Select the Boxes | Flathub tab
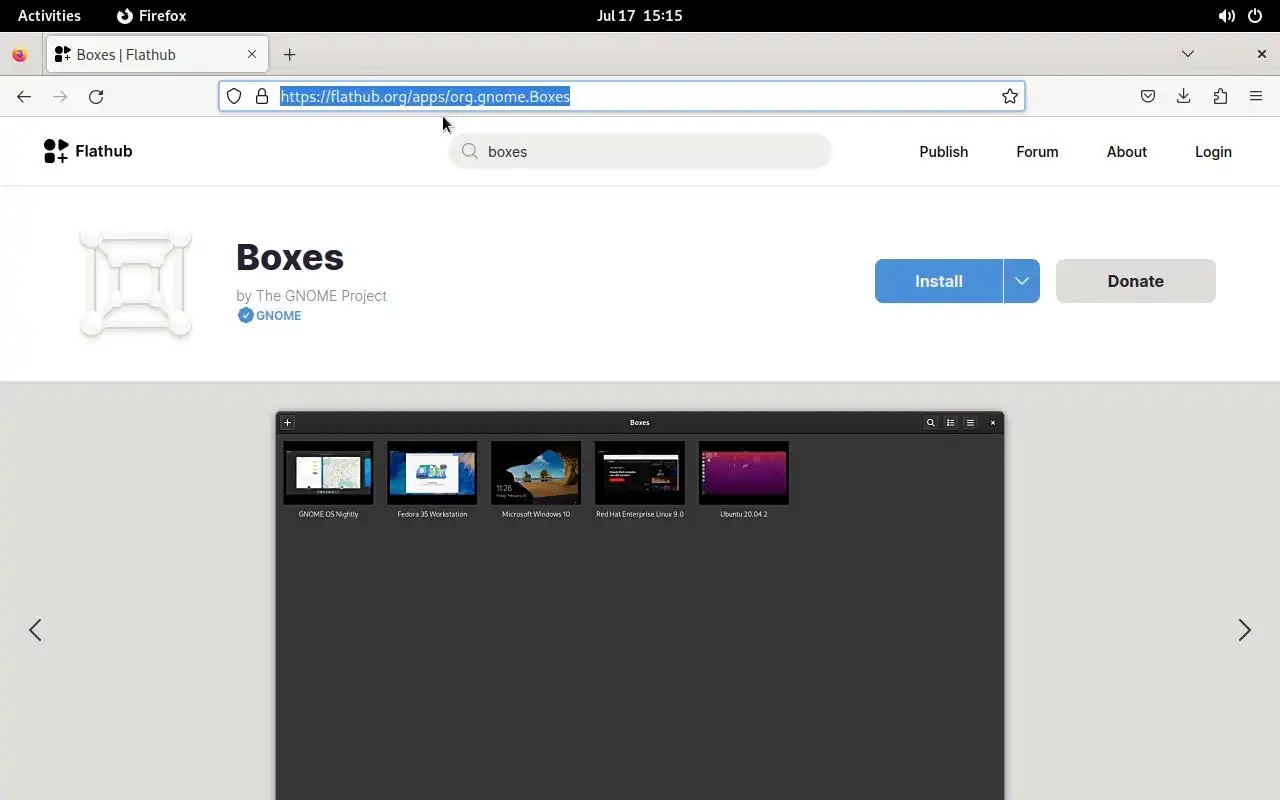This screenshot has height=800, width=1280. [x=157, y=54]
